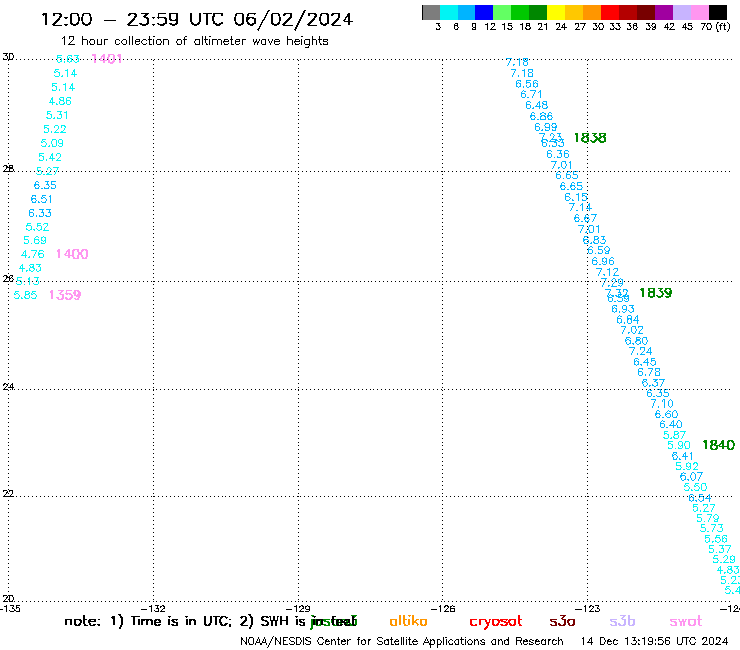740x650 pixels.
Task: Click the pink 1359 time label
Action: [65, 295]
